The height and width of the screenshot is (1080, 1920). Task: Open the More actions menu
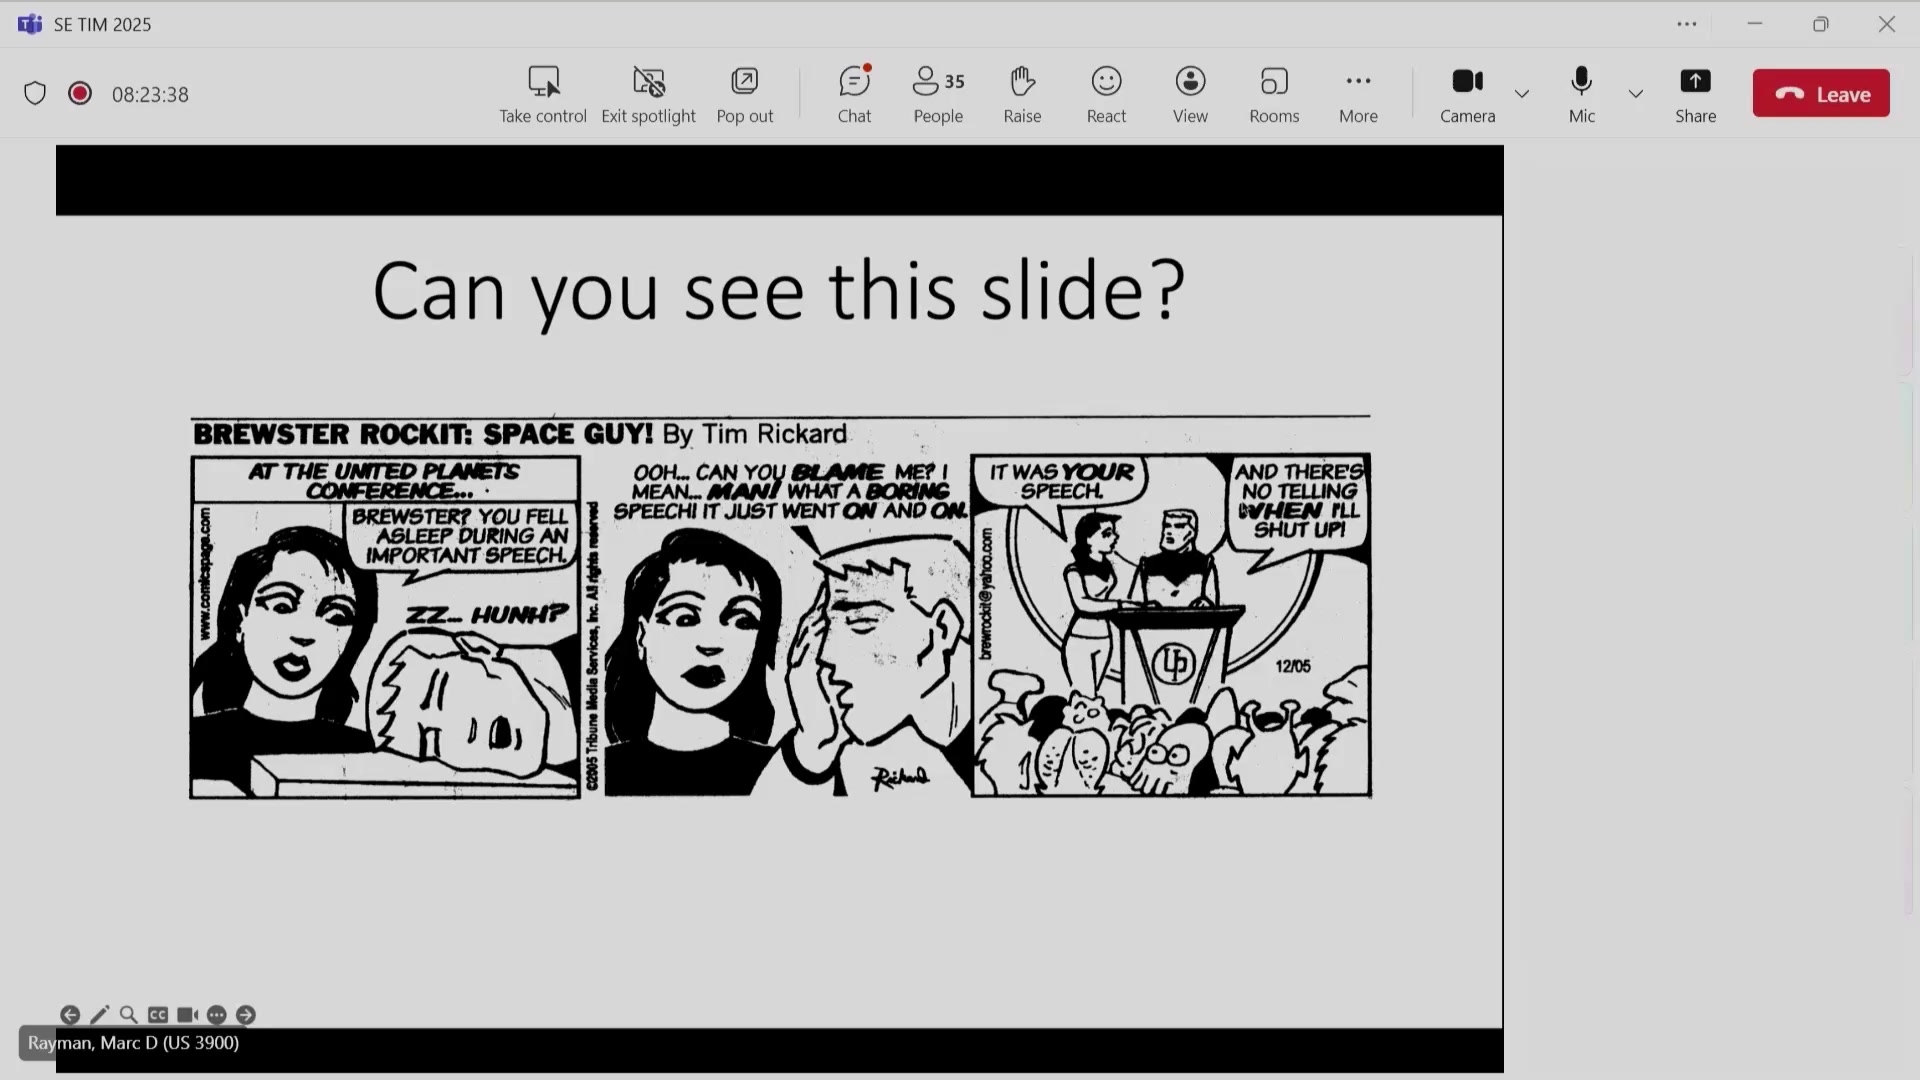tap(1358, 94)
